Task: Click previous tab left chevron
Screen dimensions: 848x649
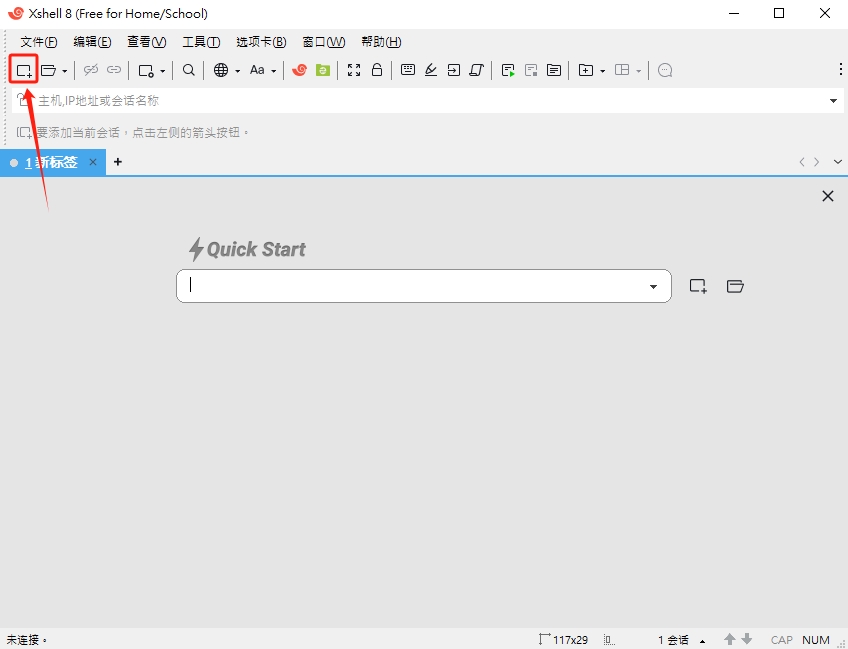Action: (802, 162)
